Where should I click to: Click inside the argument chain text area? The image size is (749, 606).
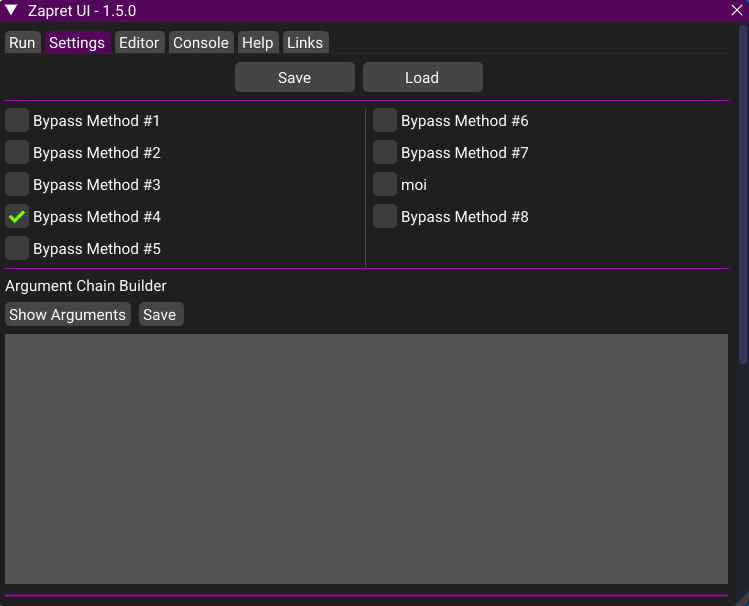(x=366, y=459)
